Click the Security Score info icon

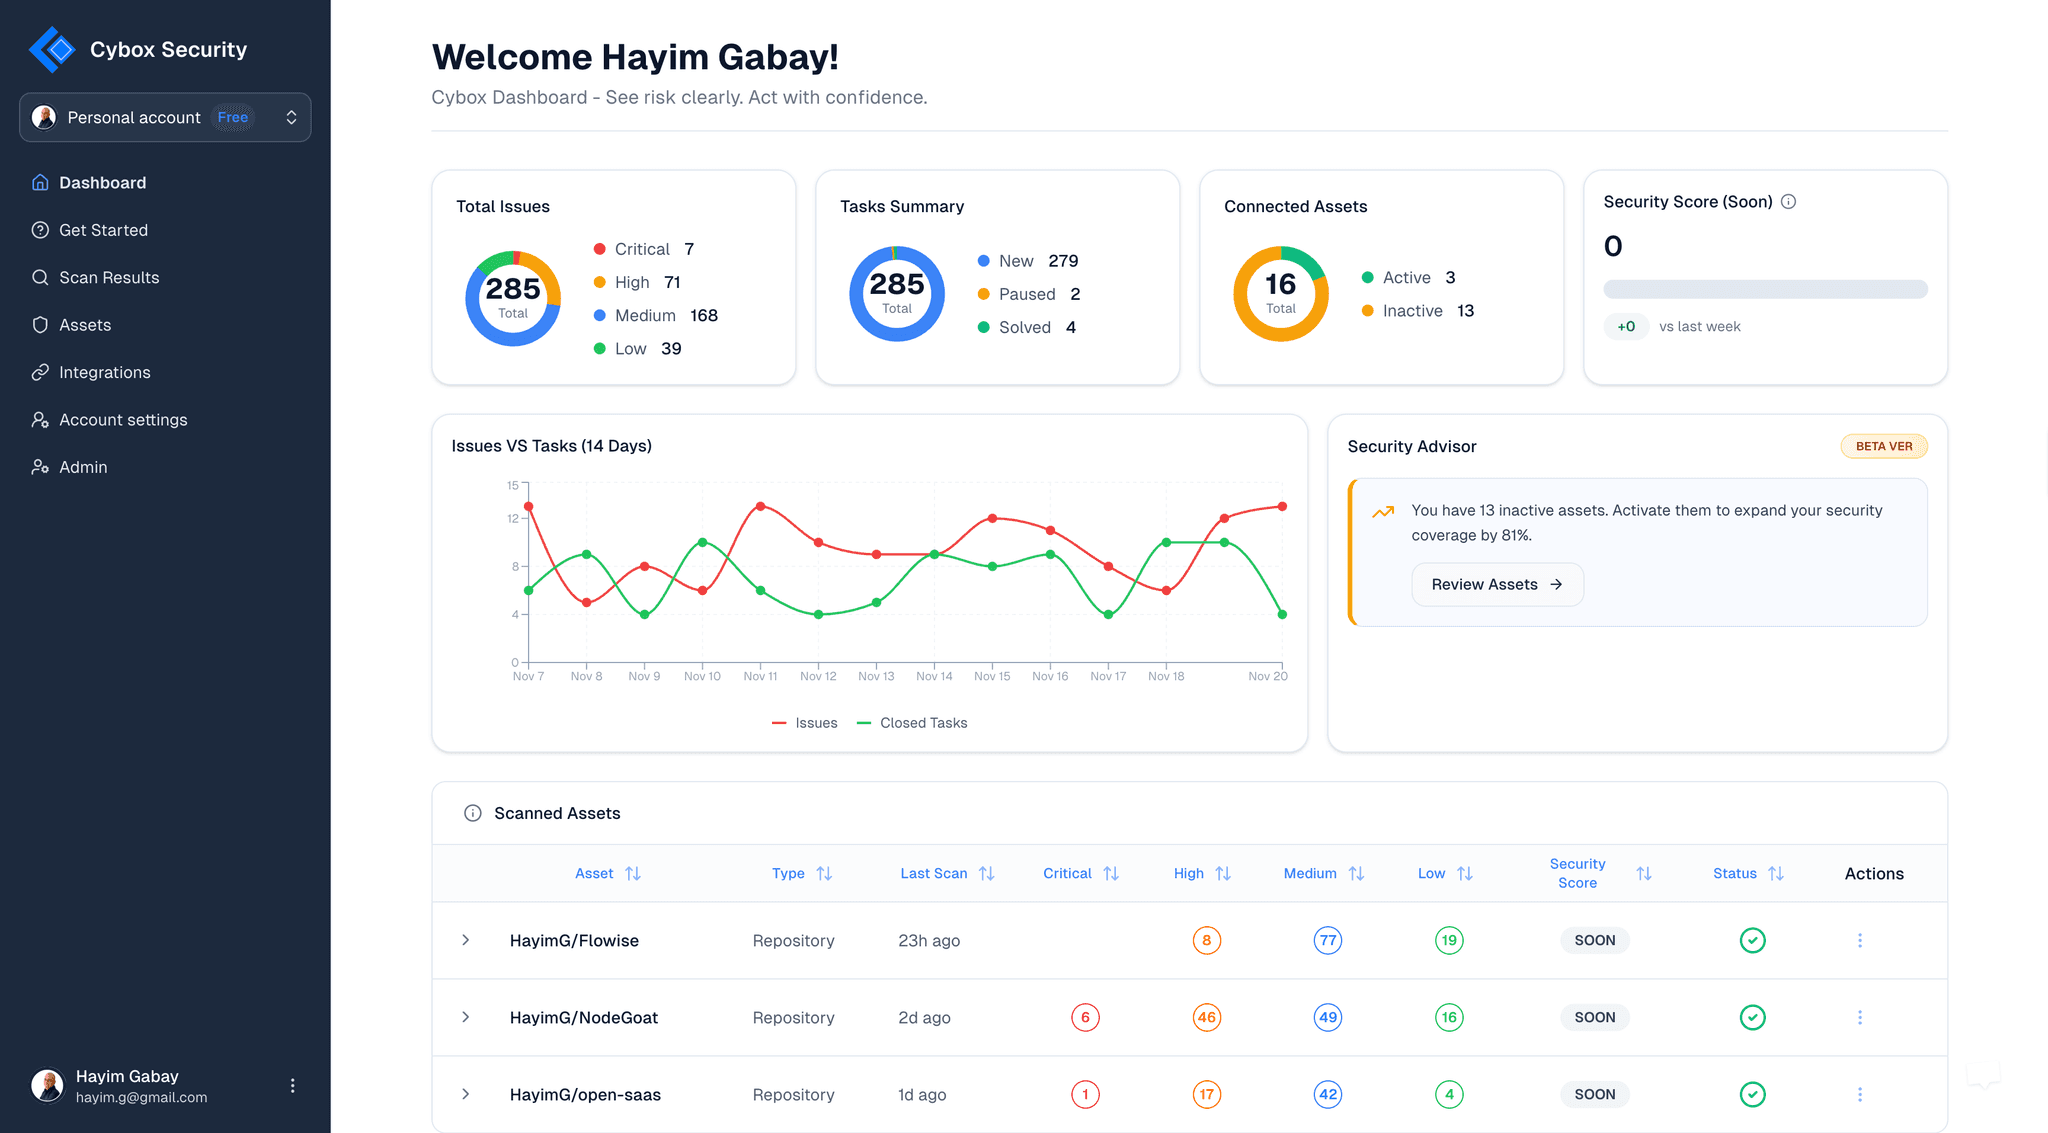[x=1788, y=202]
